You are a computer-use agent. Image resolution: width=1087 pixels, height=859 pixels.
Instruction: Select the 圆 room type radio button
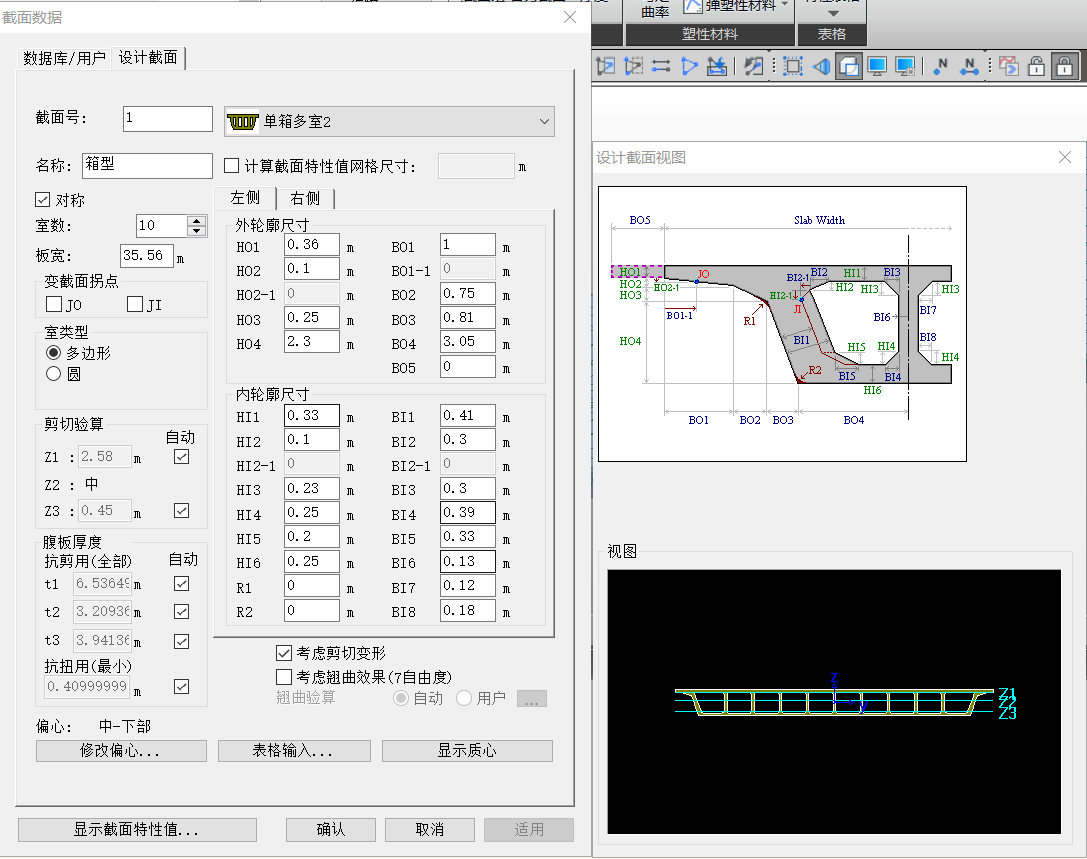54,374
